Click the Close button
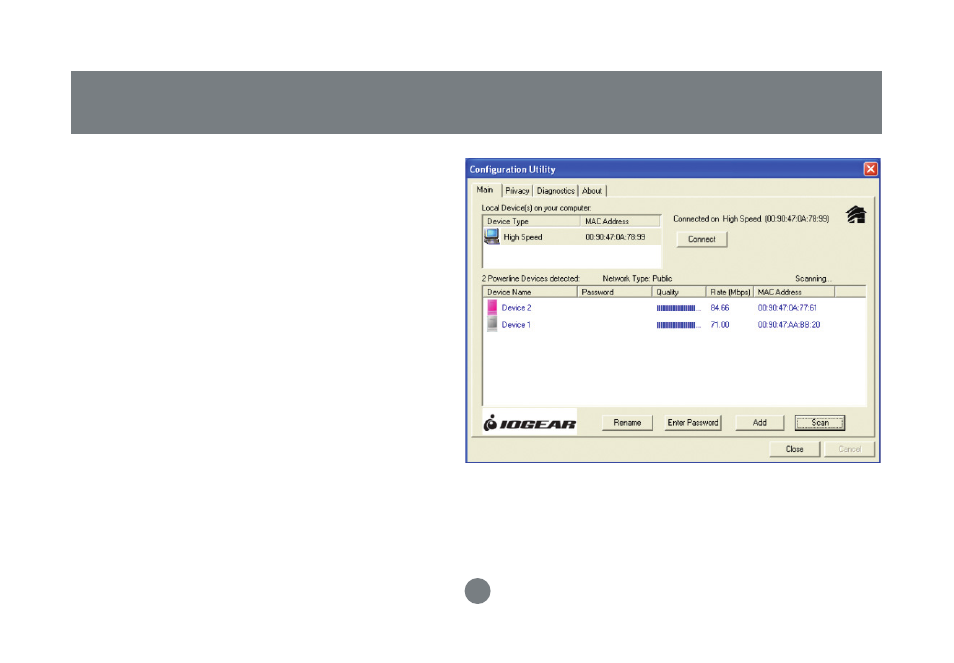The image size is (954, 663). 795,449
